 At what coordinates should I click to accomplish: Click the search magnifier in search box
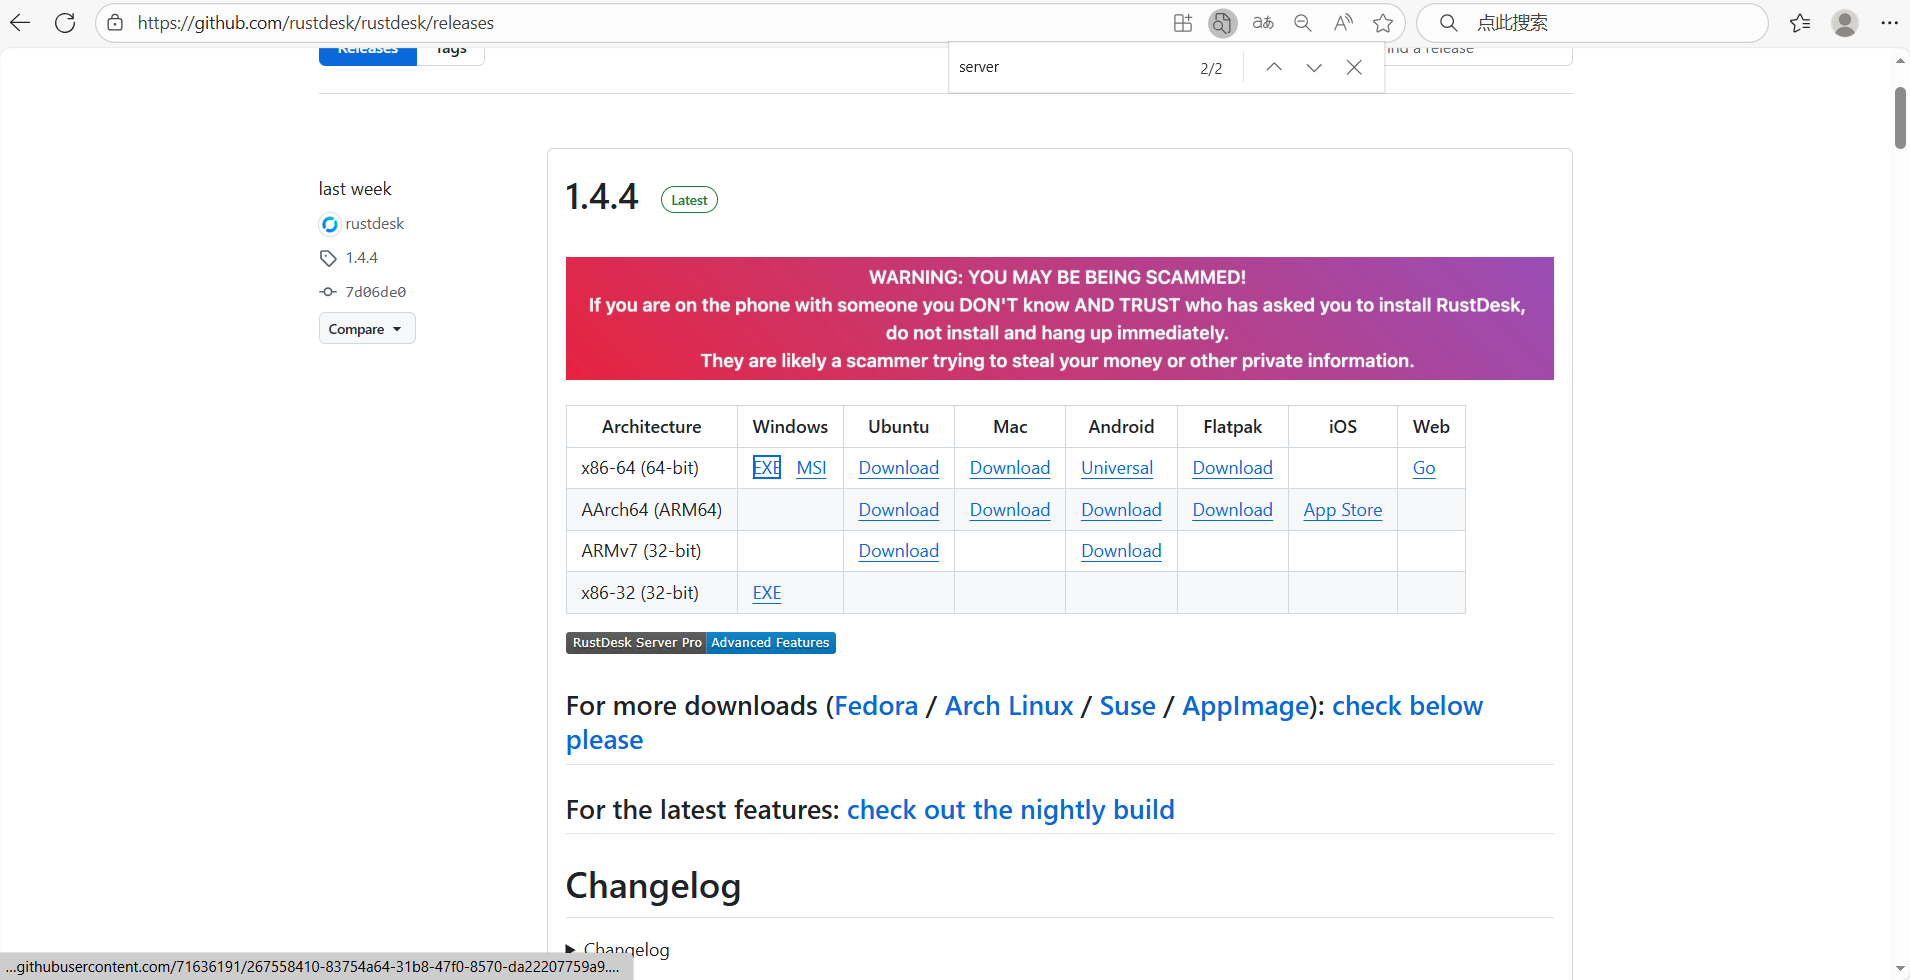(x=1448, y=23)
